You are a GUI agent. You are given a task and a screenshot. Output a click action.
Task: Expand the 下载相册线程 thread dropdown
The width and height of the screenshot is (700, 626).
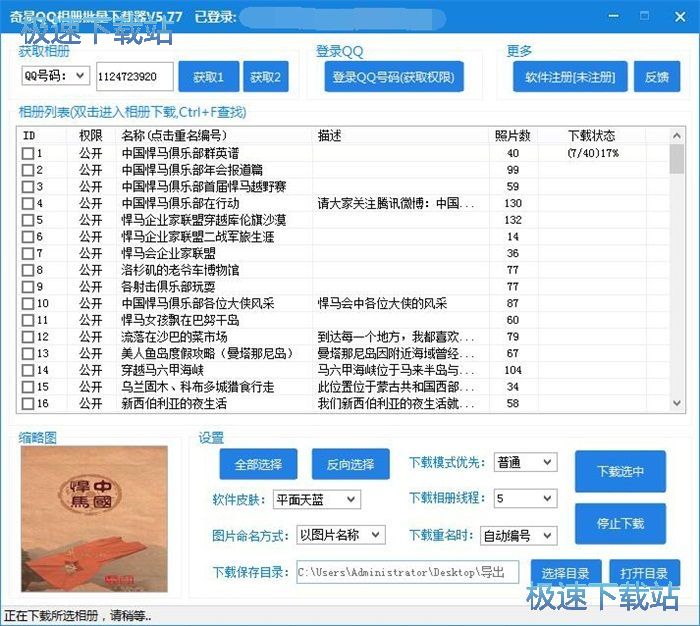pos(525,498)
